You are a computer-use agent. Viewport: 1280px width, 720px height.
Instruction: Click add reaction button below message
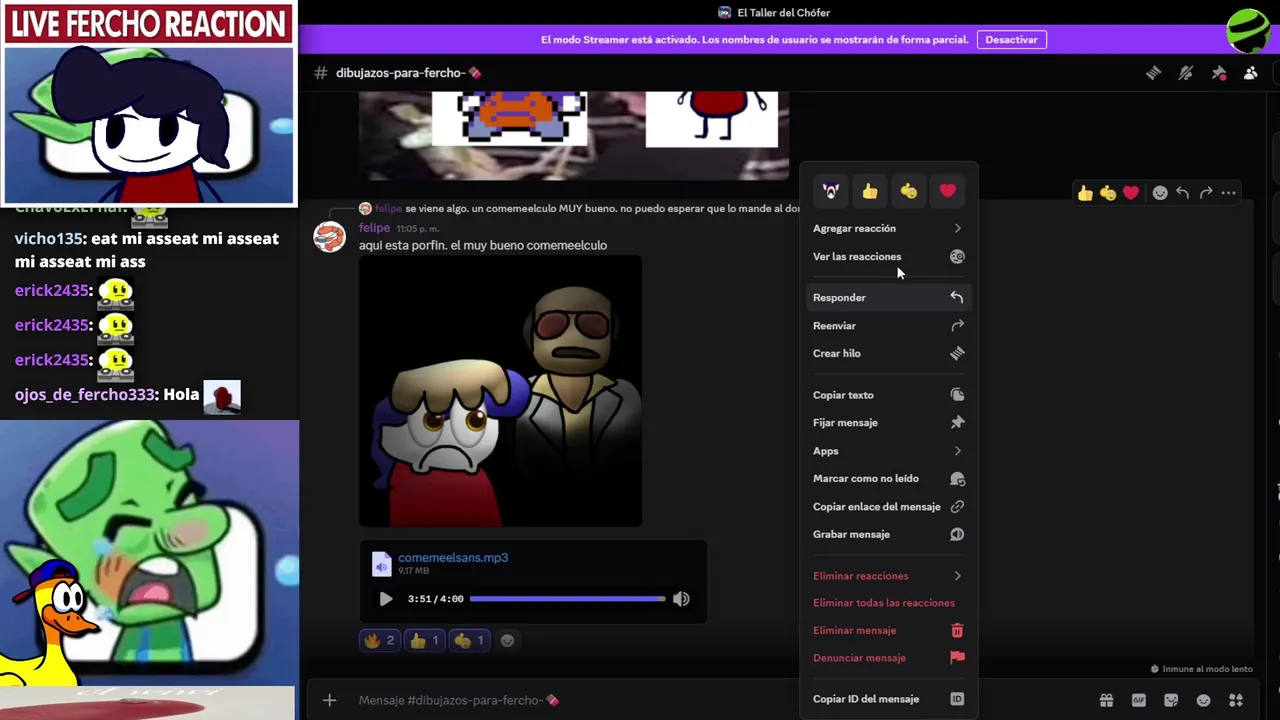pos(507,641)
